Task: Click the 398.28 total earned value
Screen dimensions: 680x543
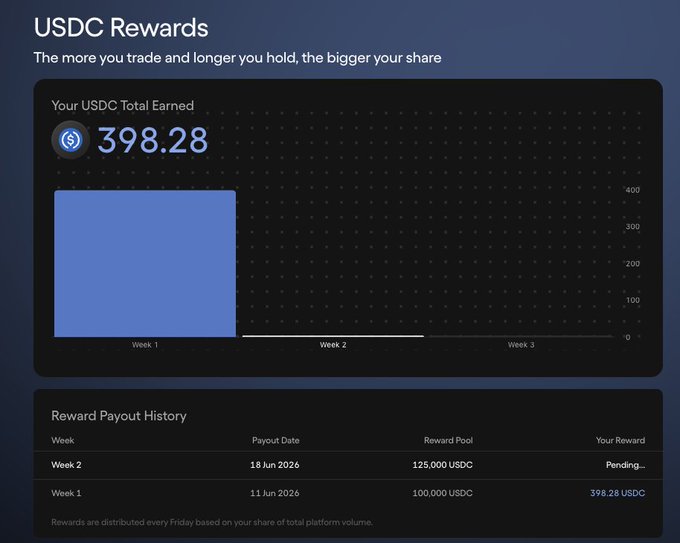Action: 153,140
